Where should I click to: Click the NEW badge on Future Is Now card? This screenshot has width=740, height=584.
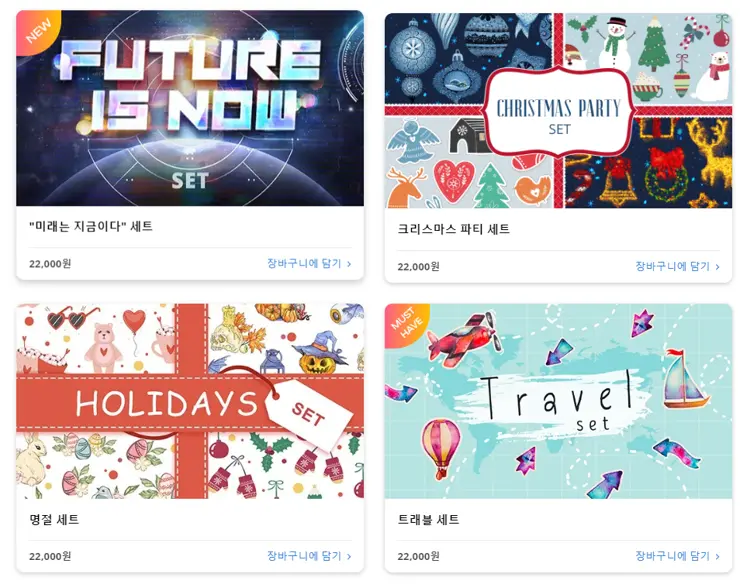tap(35, 30)
